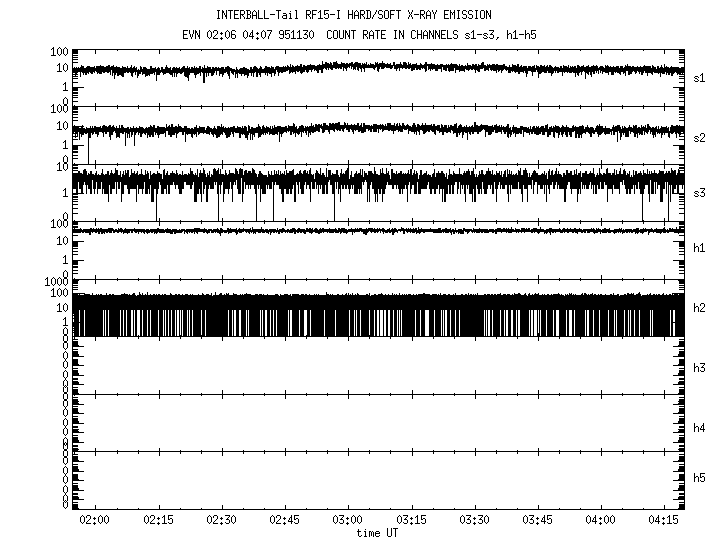Select the 02:30 time tick label

(x=221, y=520)
